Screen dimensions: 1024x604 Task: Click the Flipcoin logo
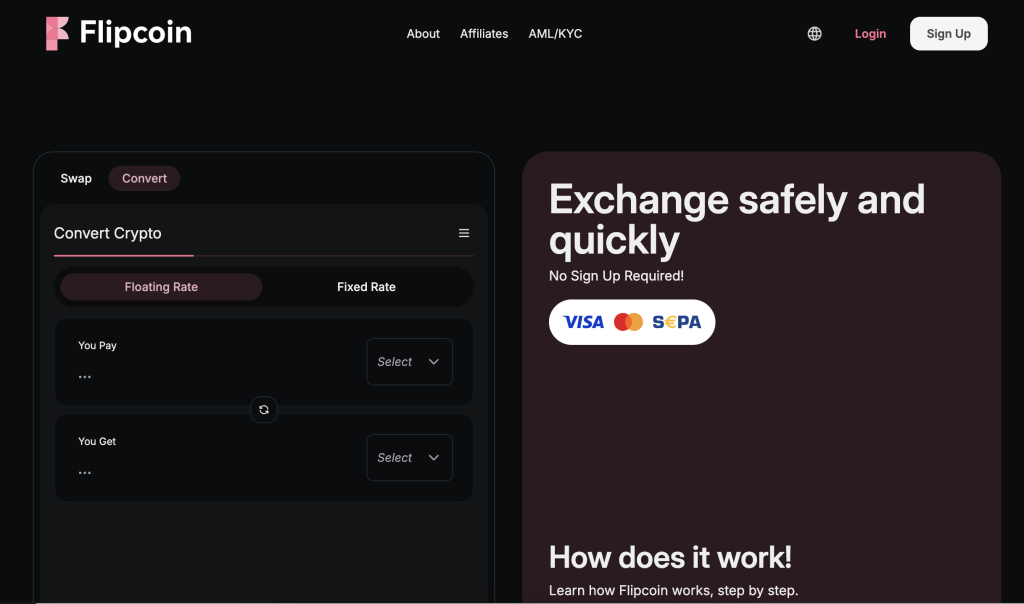pos(119,33)
